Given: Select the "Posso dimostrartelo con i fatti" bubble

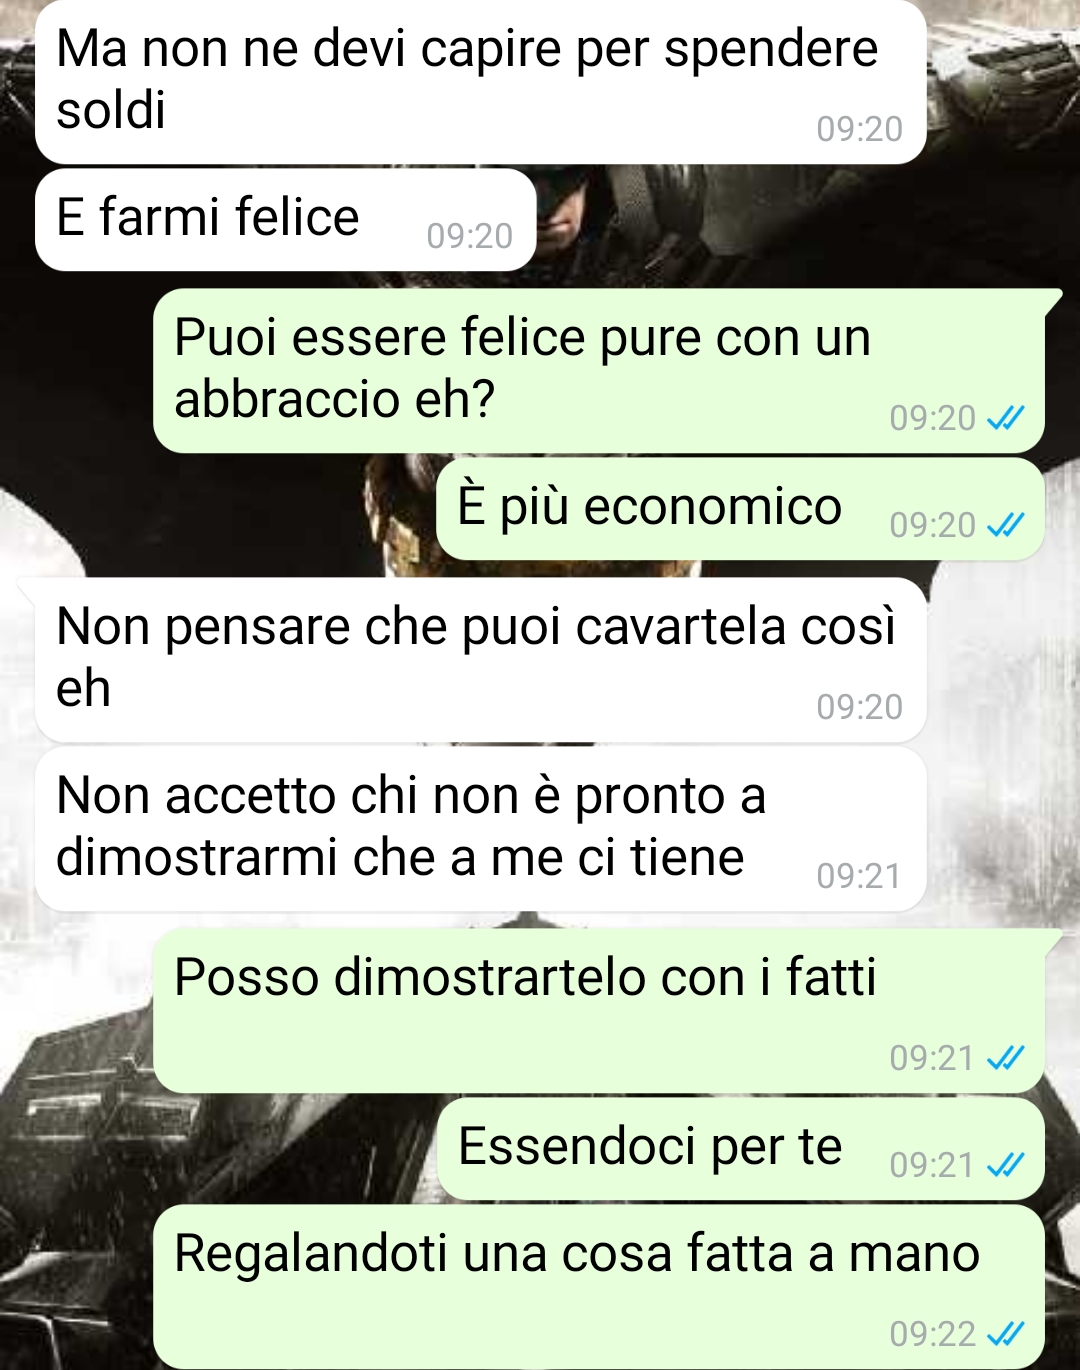Looking at the screenshot, I should tap(599, 1011).
